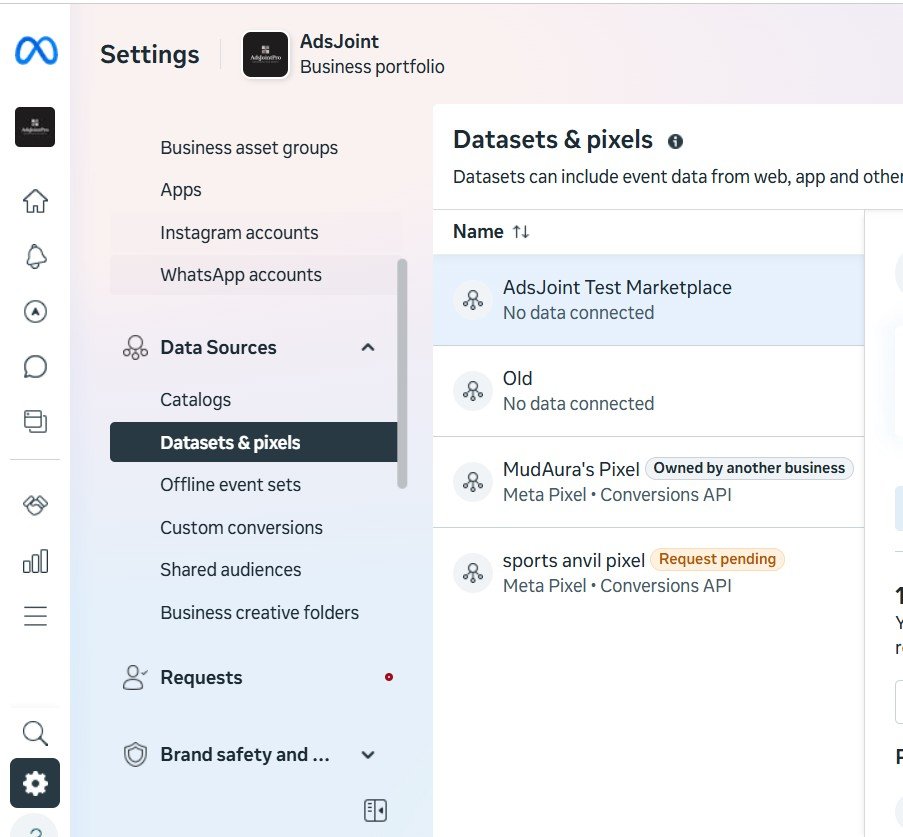This screenshot has width=903, height=837.
Task: Click the Datasets & pixels info icon
Action: click(675, 141)
